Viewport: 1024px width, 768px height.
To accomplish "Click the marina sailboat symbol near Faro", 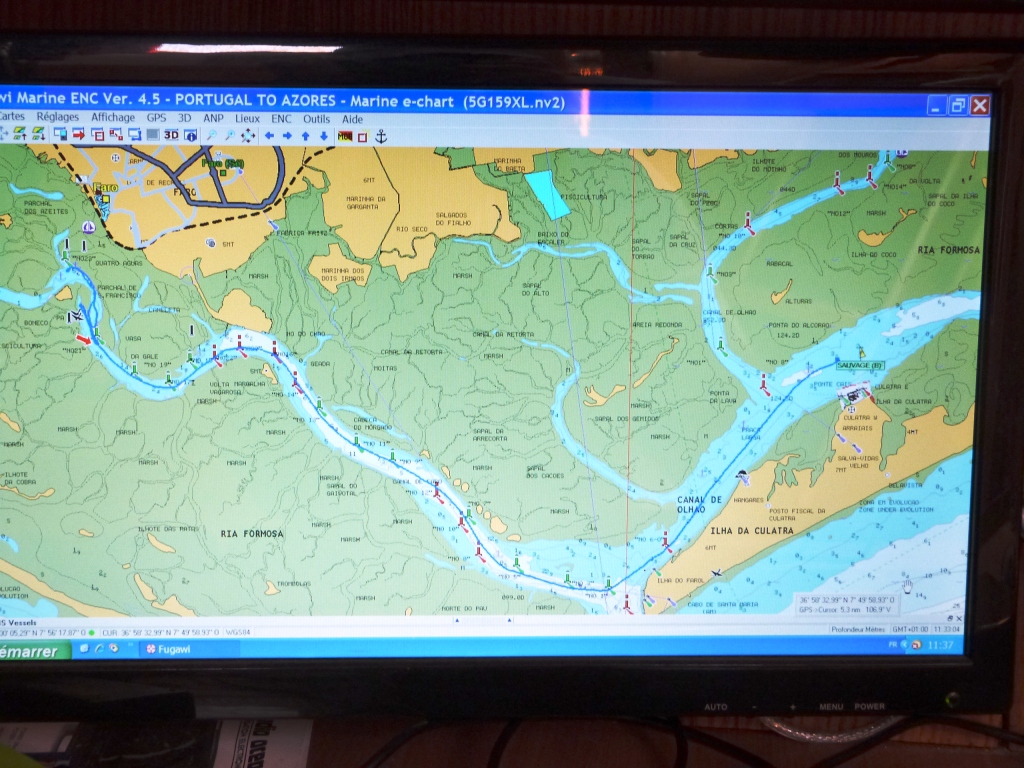I will pyautogui.click(x=89, y=227).
